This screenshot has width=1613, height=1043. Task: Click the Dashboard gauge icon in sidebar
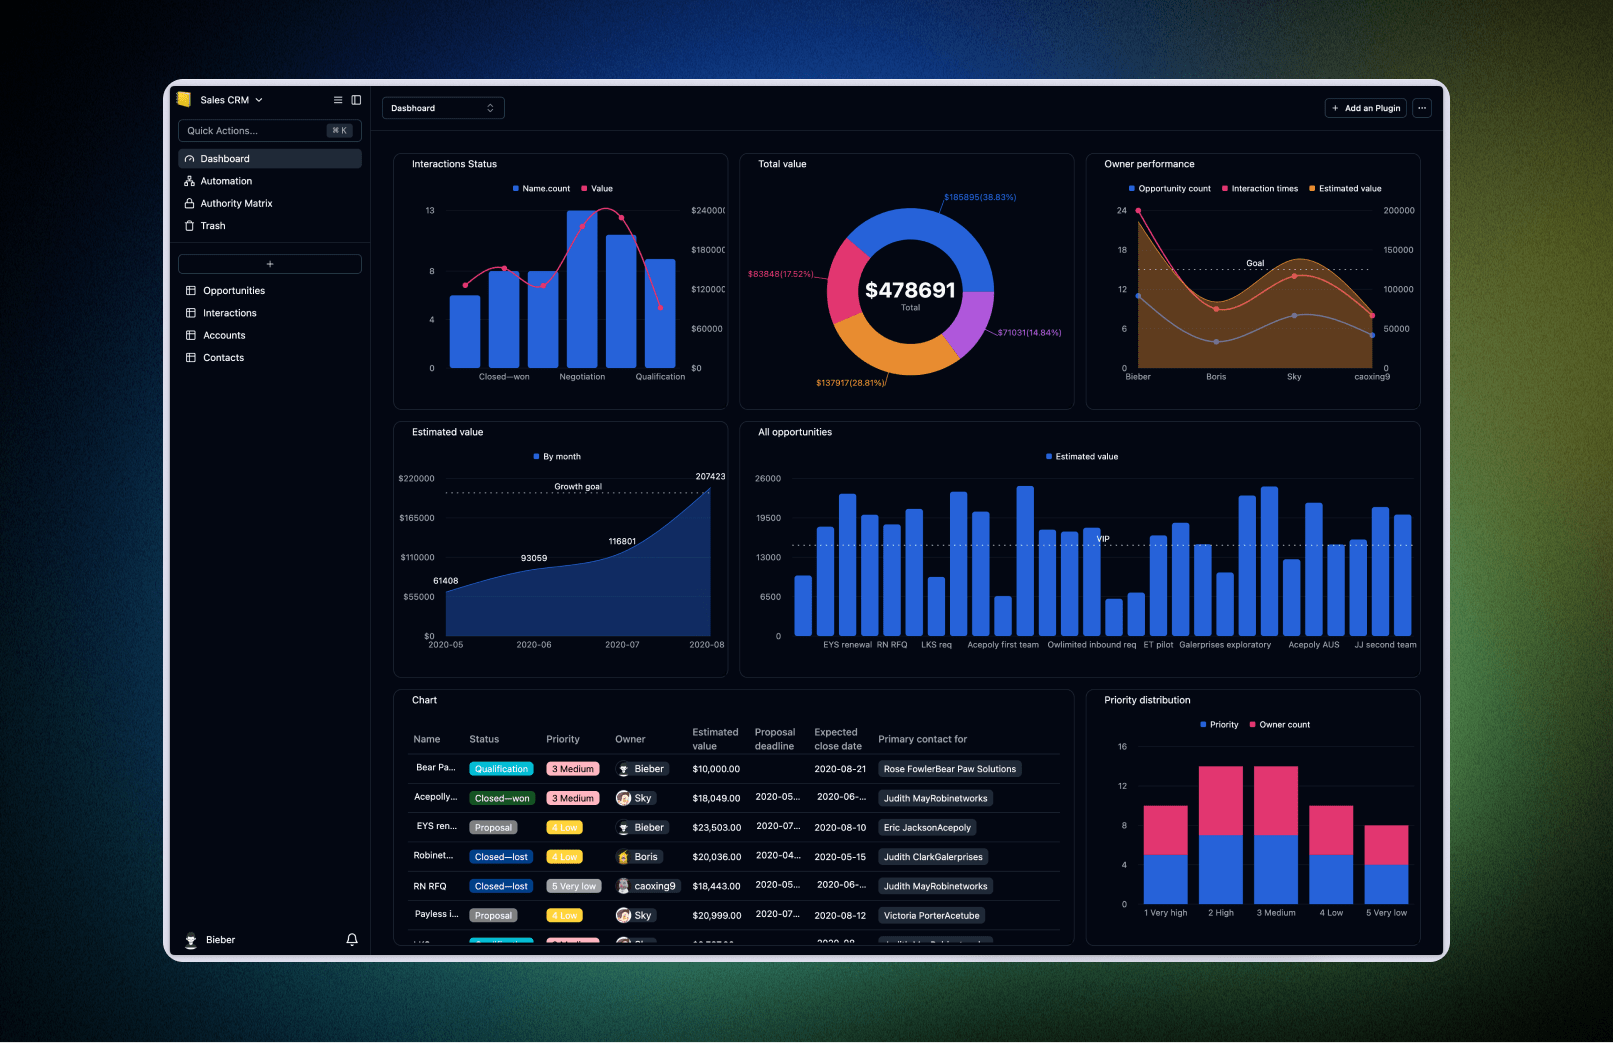(190, 159)
